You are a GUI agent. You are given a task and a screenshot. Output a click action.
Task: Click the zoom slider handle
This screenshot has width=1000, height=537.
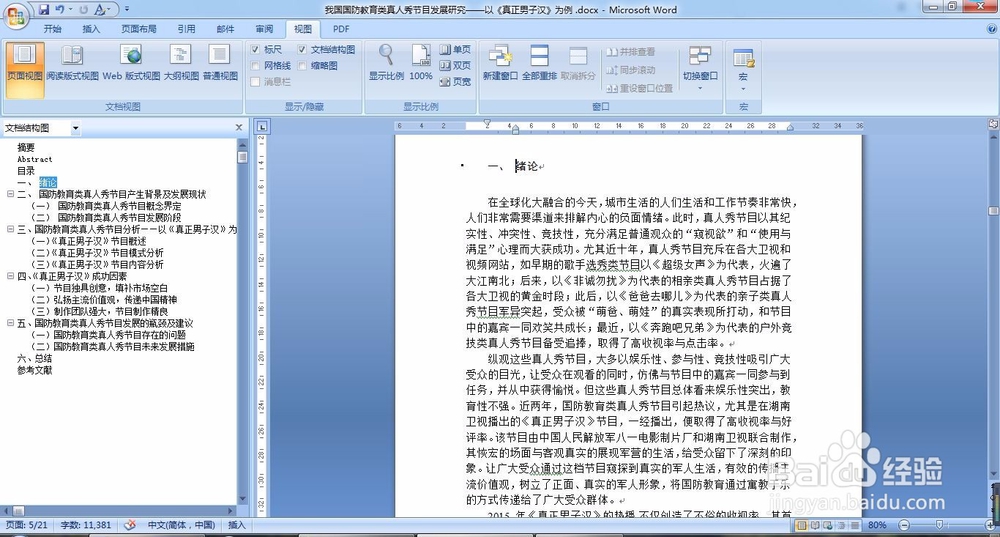point(939,525)
